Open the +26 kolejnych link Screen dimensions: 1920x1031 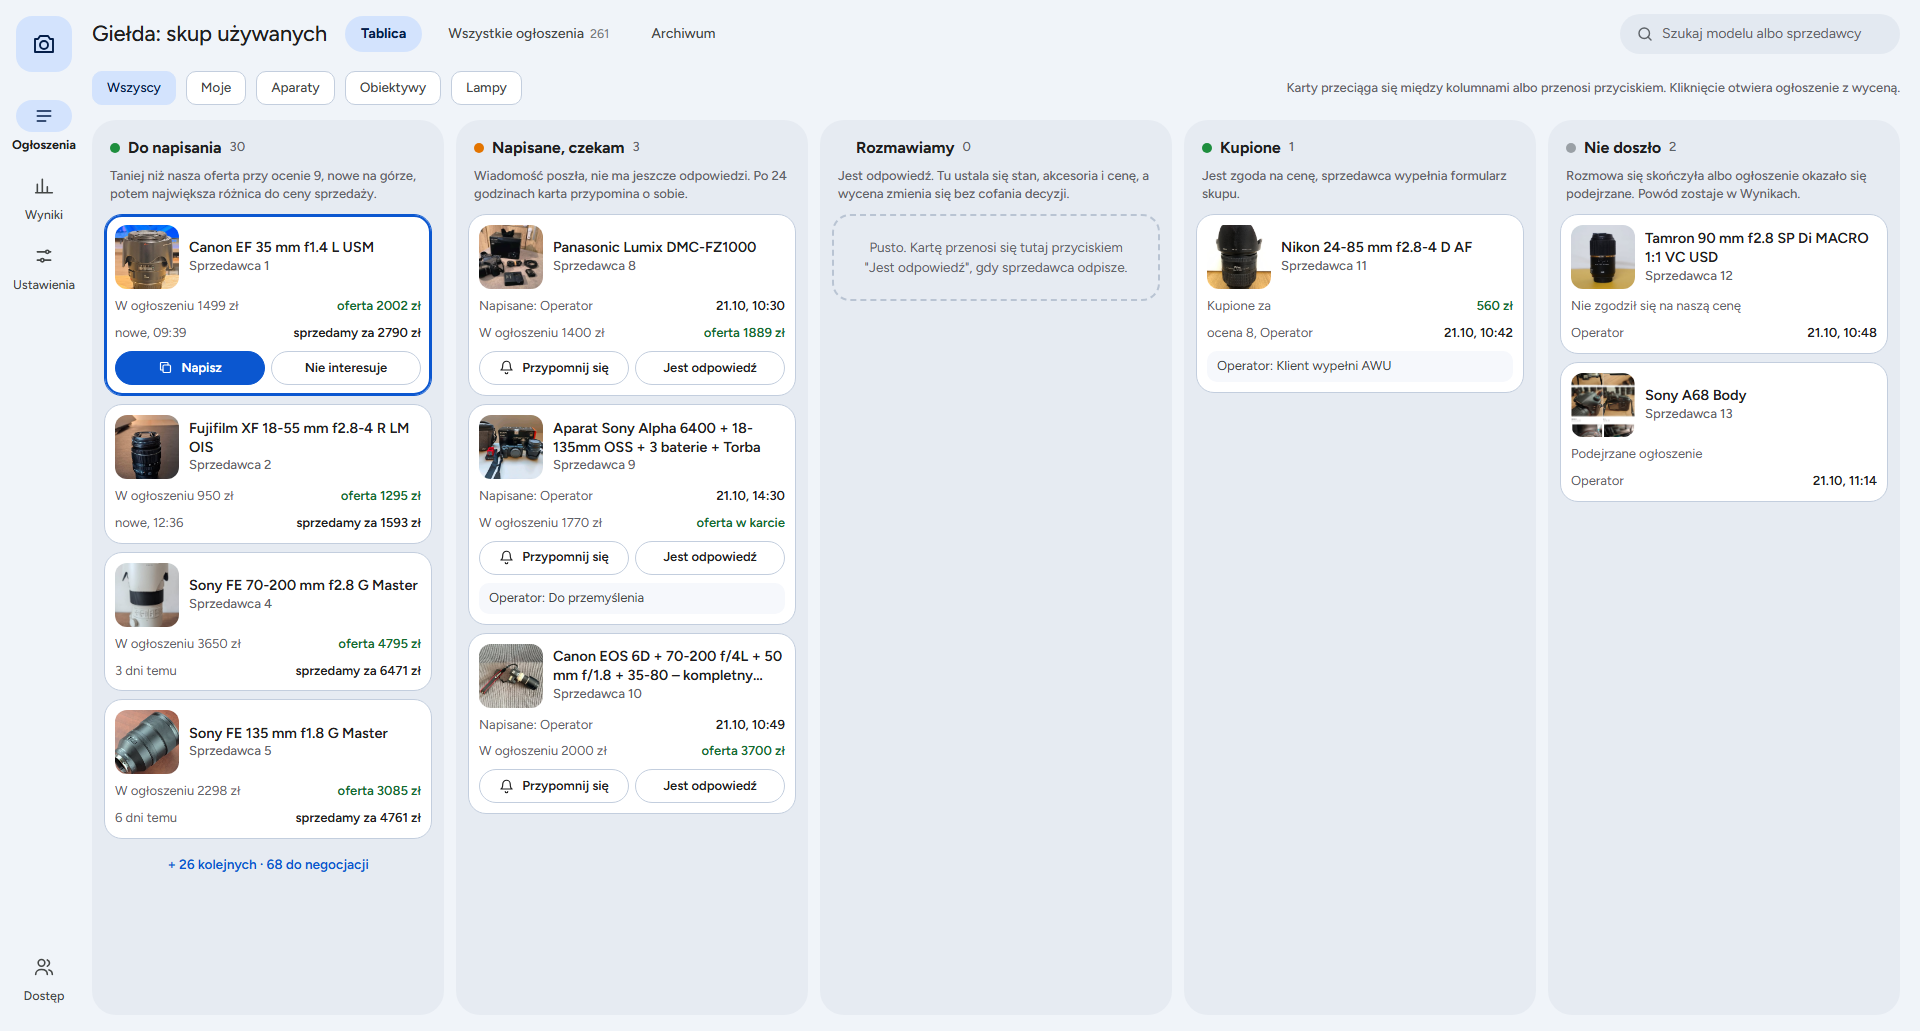pyautogui.click(x=268, y=865)
